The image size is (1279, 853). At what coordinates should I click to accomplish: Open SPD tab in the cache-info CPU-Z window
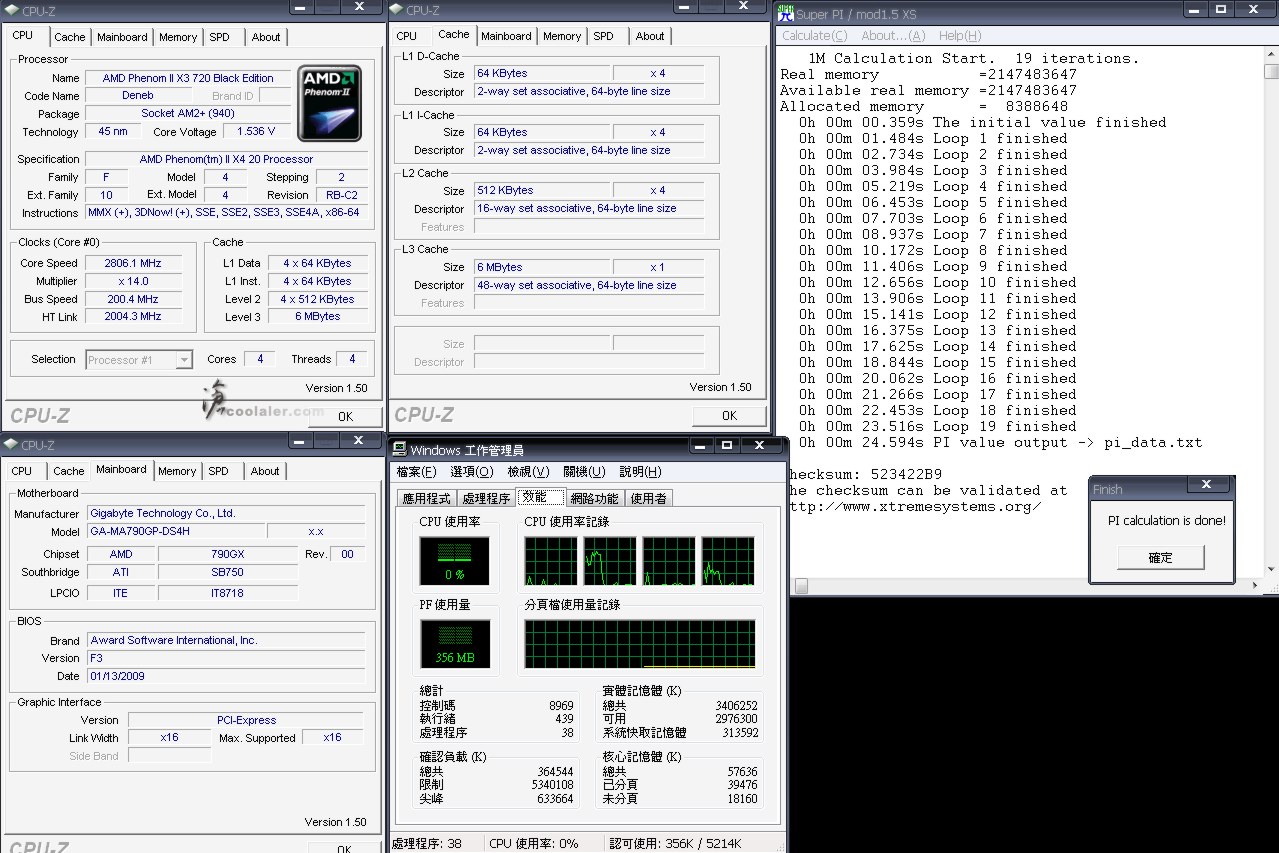[x=603, y=36]
